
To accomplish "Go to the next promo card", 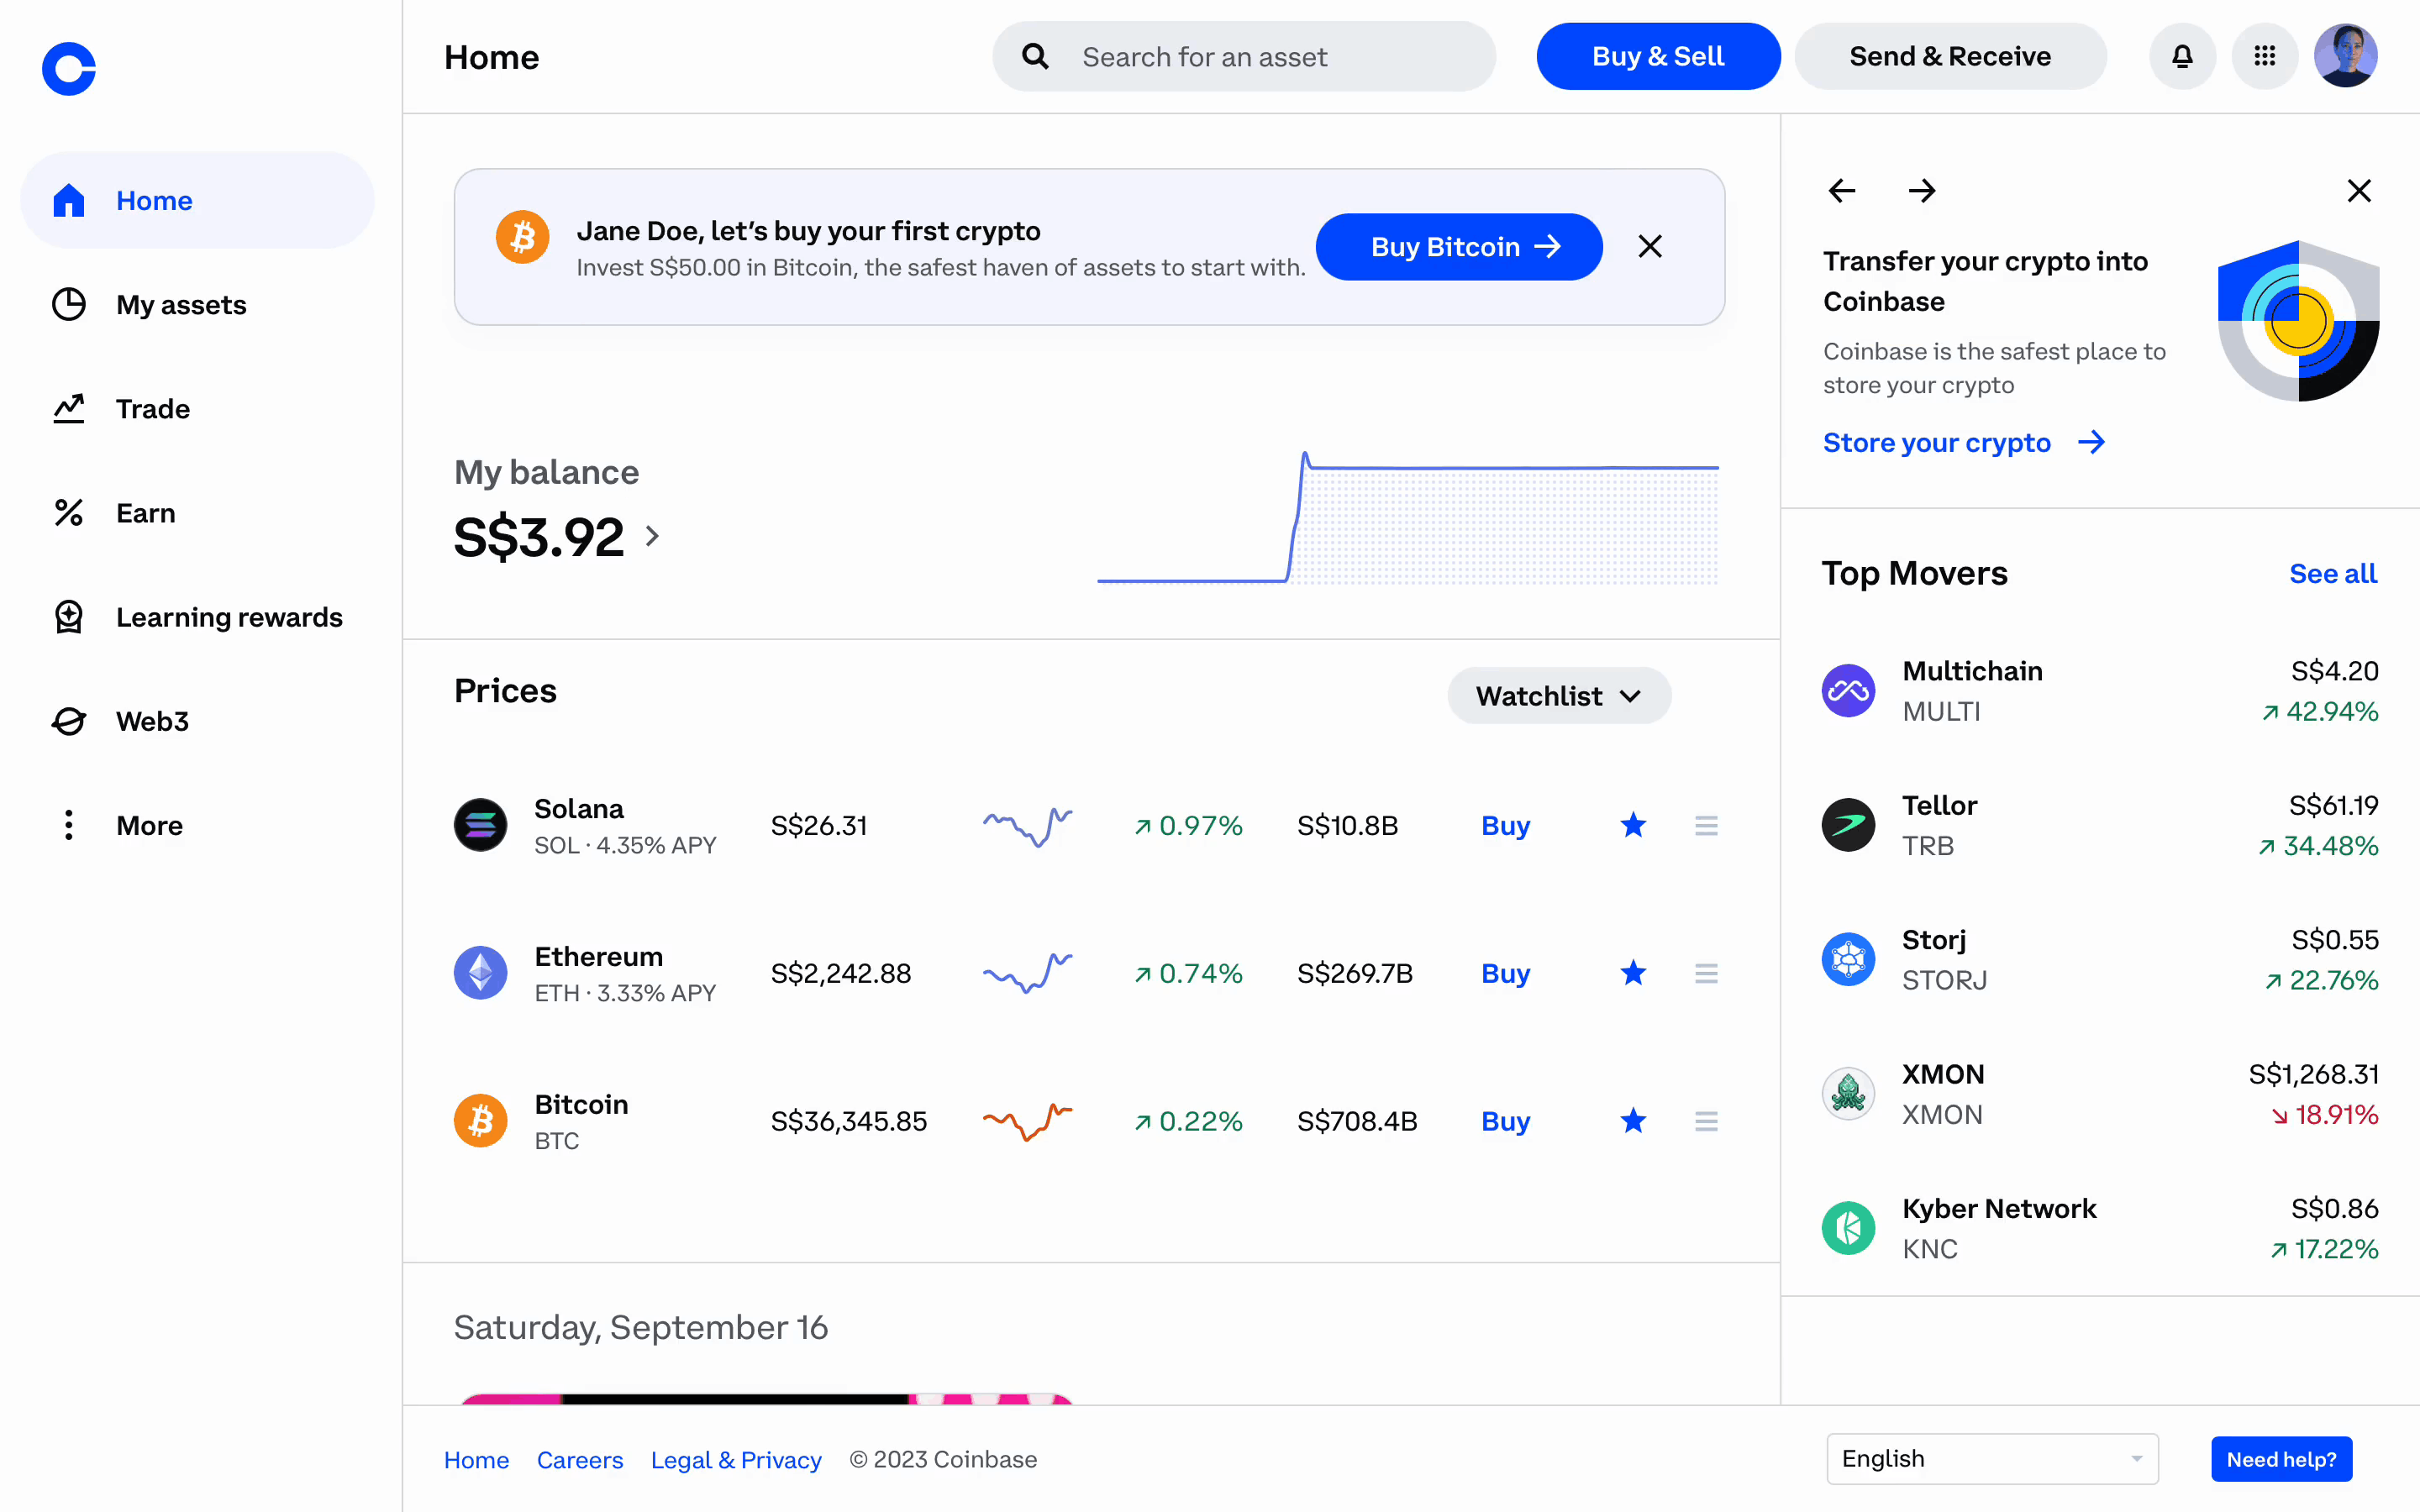I will pos(1921,191).
